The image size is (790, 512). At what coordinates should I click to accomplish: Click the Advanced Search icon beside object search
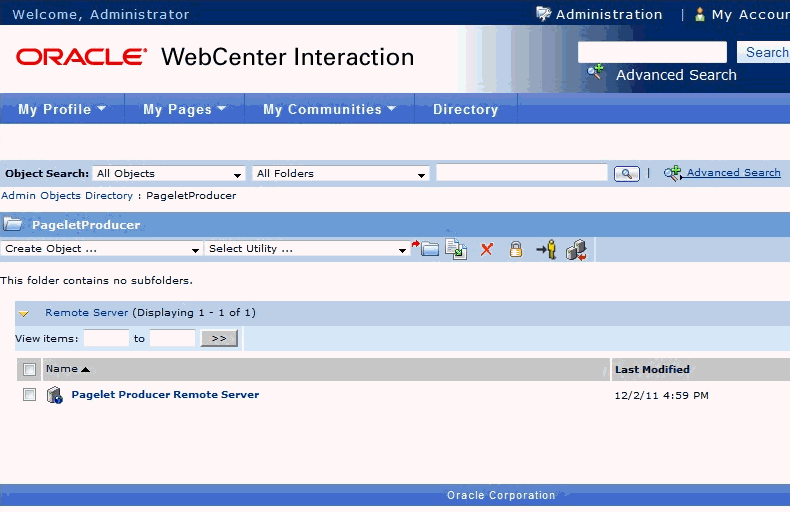[673, 173]
